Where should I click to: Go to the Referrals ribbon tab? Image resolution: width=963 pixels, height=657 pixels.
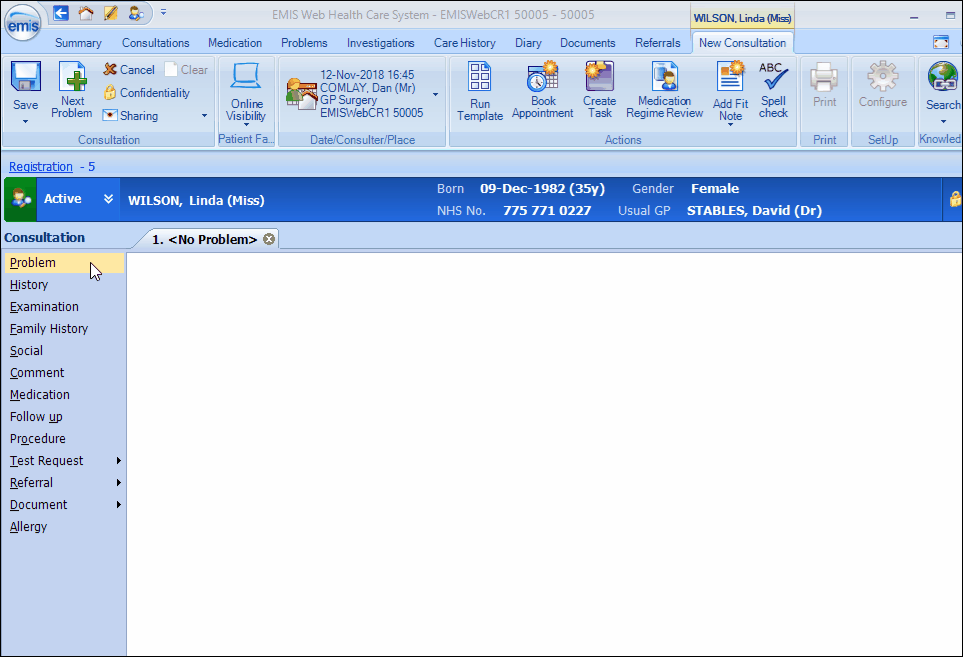tap(658, 43)
